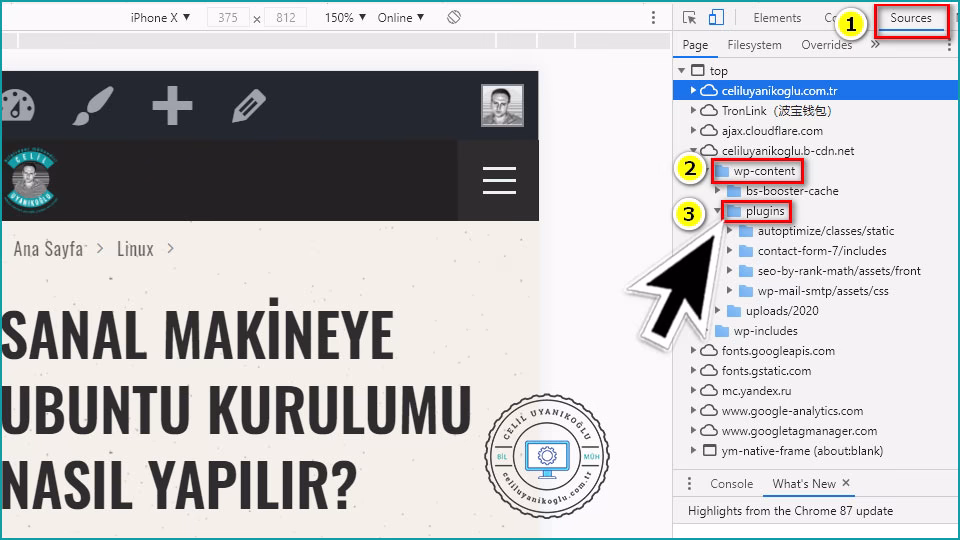Show more Sources pane tabs chevron

875,44
